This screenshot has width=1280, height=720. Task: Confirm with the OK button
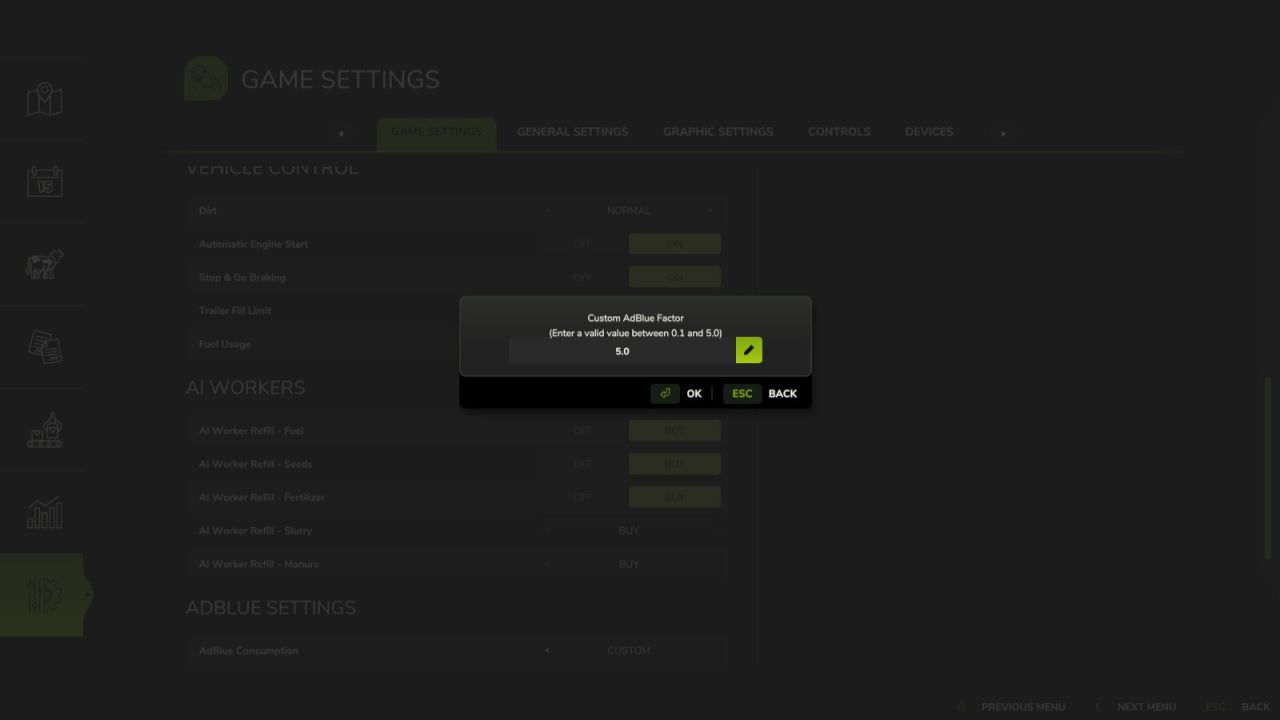point(694,393)
